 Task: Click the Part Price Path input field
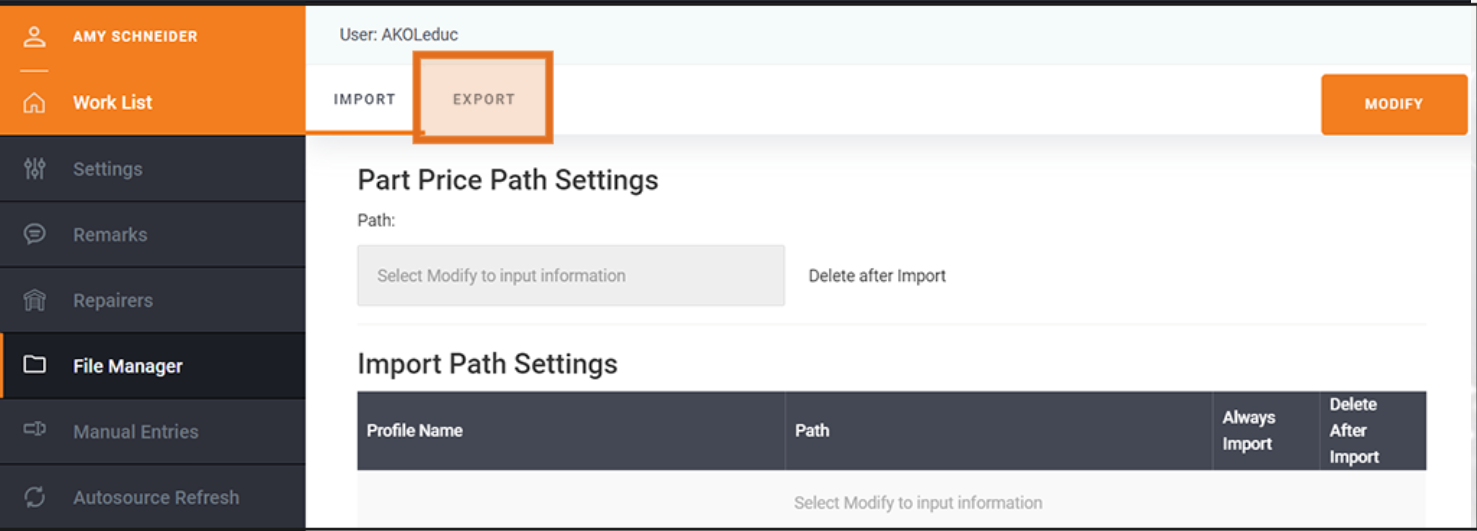570,276
